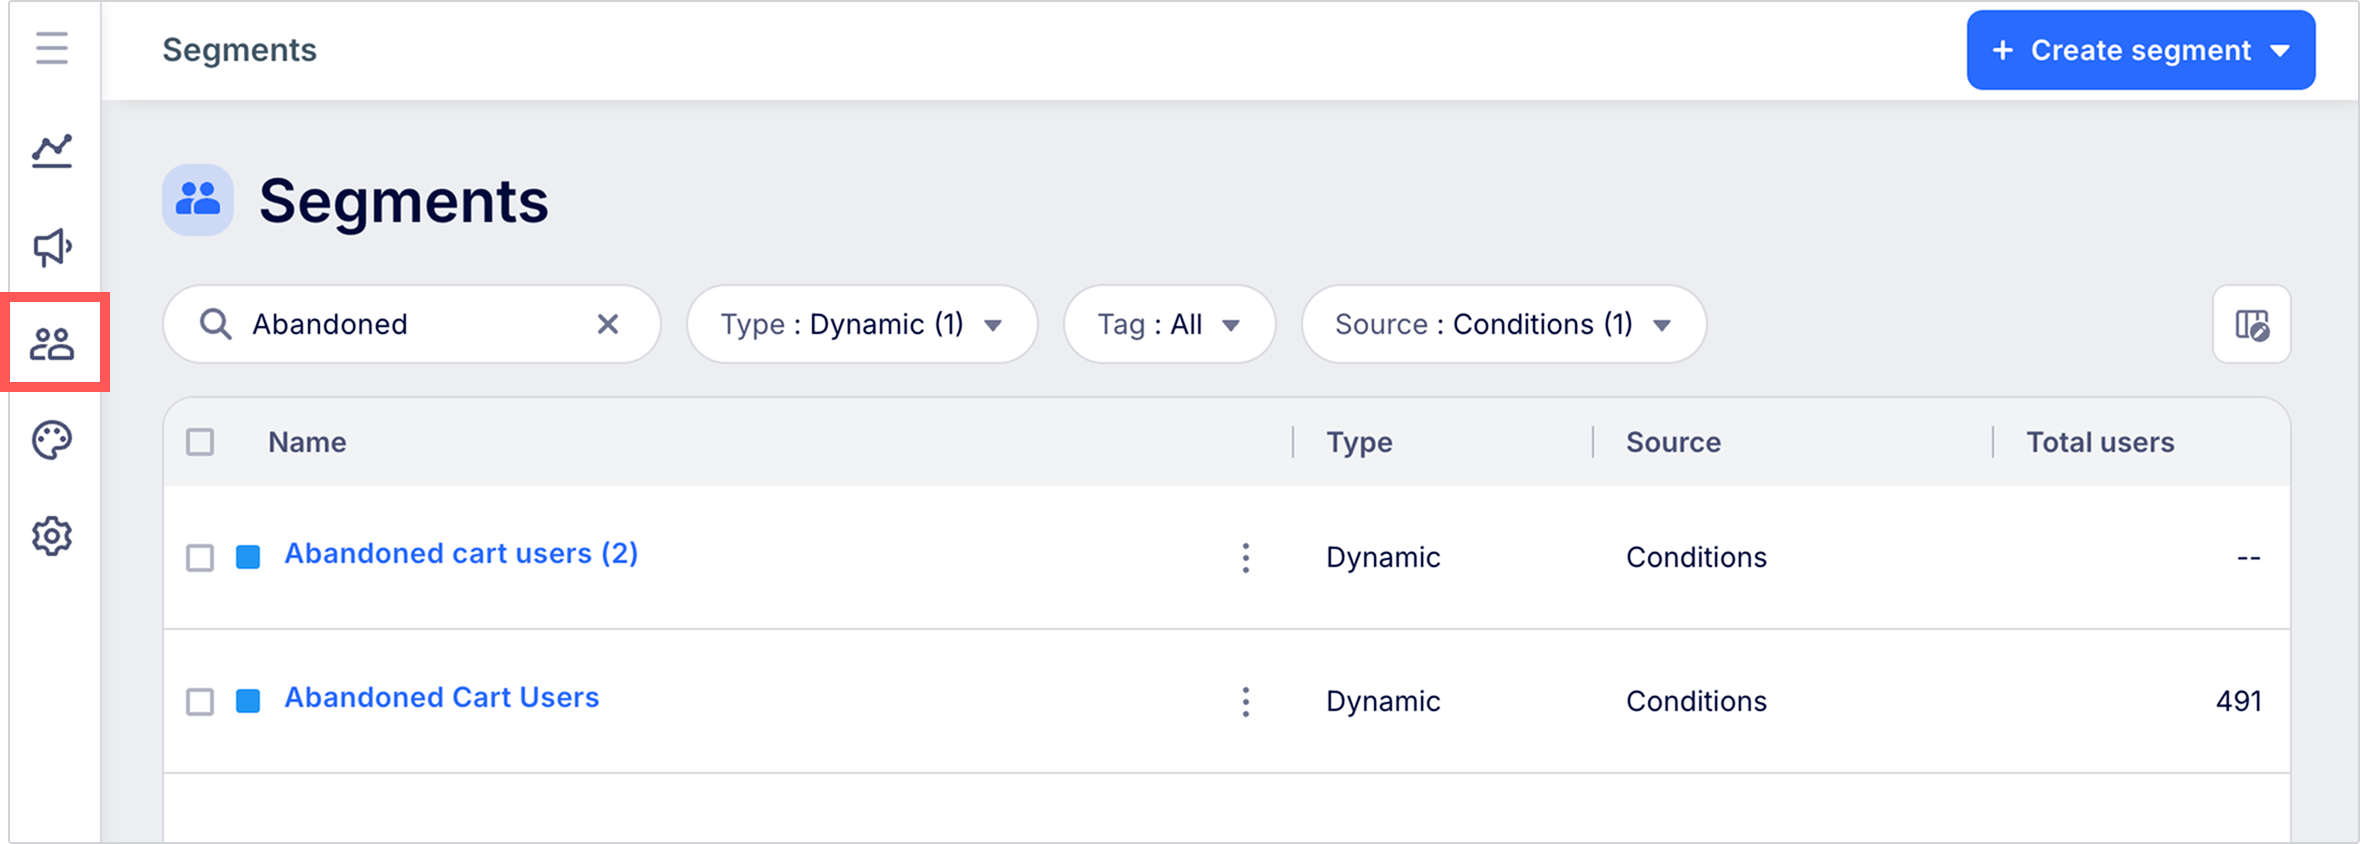Image resolution: width=2360 pixels, height=844 pixels.
Task: Open the analytics chart sidebar icon
Action: pyautogui.click(x=52, y=151)
